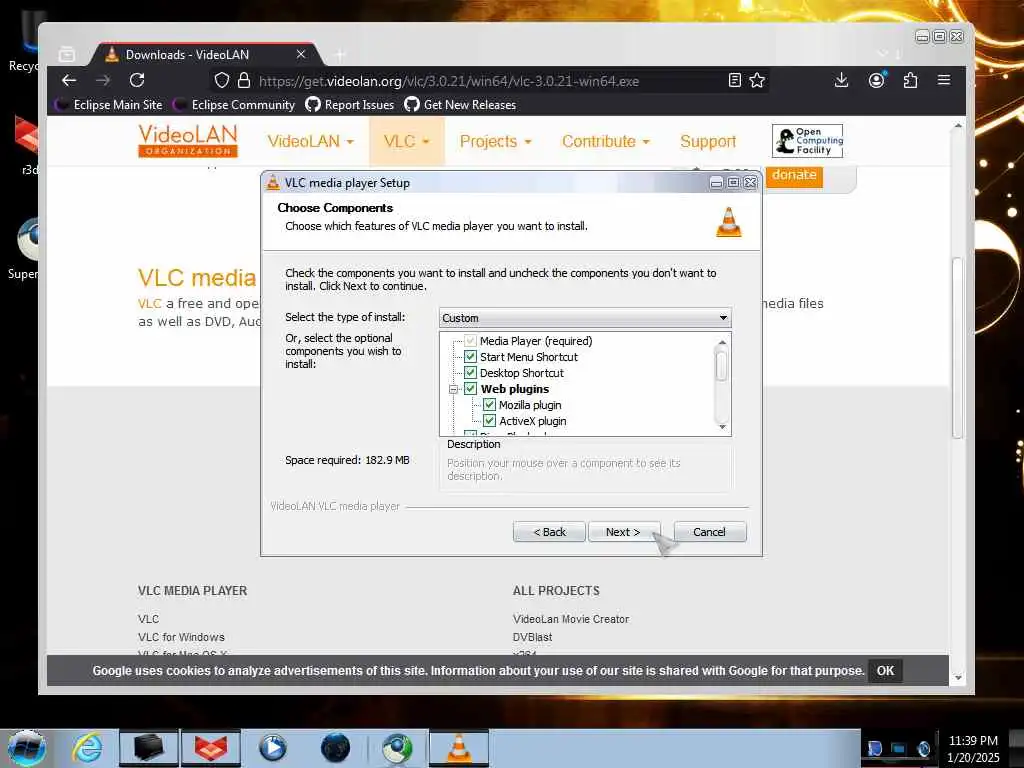Bookmark this page with the star icon
Screen dimensions: 1024x768
coord(757,80)
